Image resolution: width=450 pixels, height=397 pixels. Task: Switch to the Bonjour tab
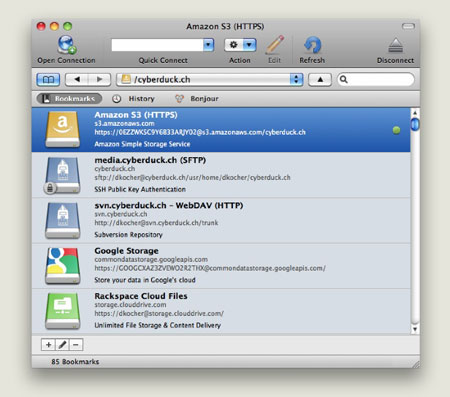tap(197, 99)
